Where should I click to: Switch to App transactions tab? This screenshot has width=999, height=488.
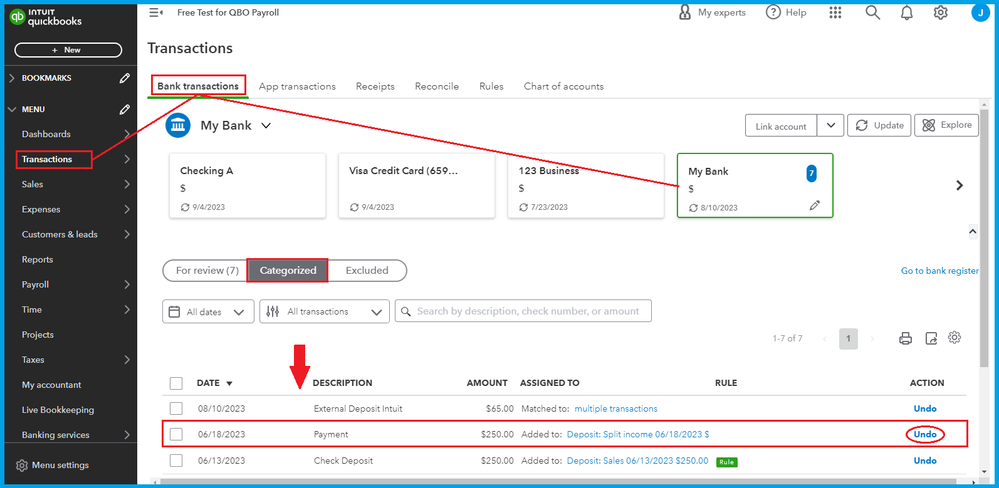point(297,86)
